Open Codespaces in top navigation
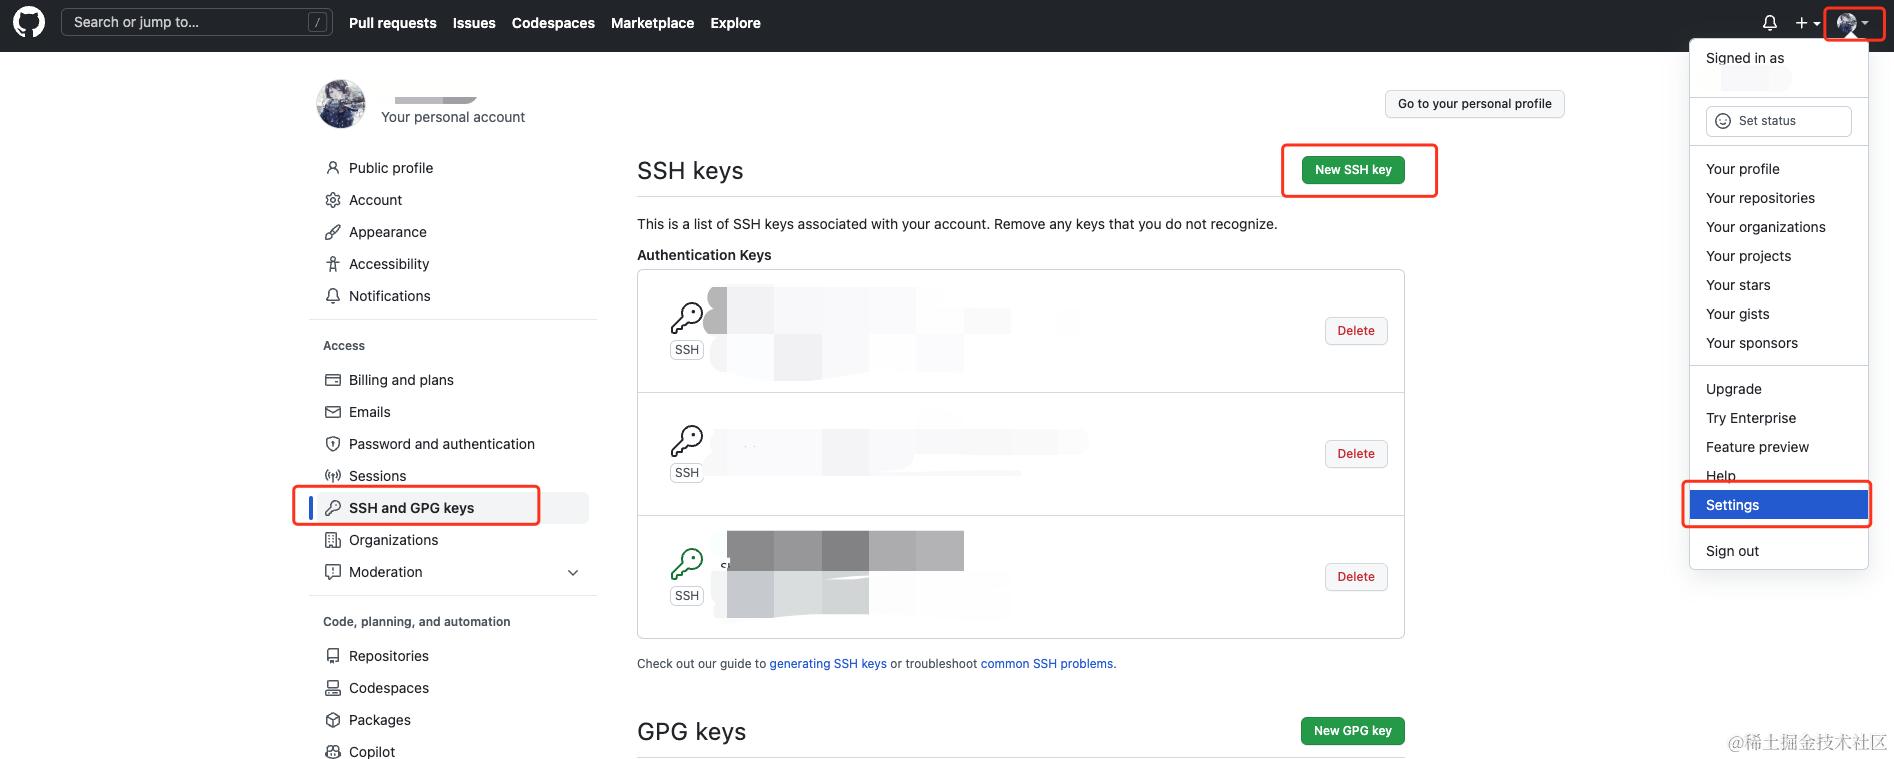This screenshot has height=759, width=1894. click(553, 23)
